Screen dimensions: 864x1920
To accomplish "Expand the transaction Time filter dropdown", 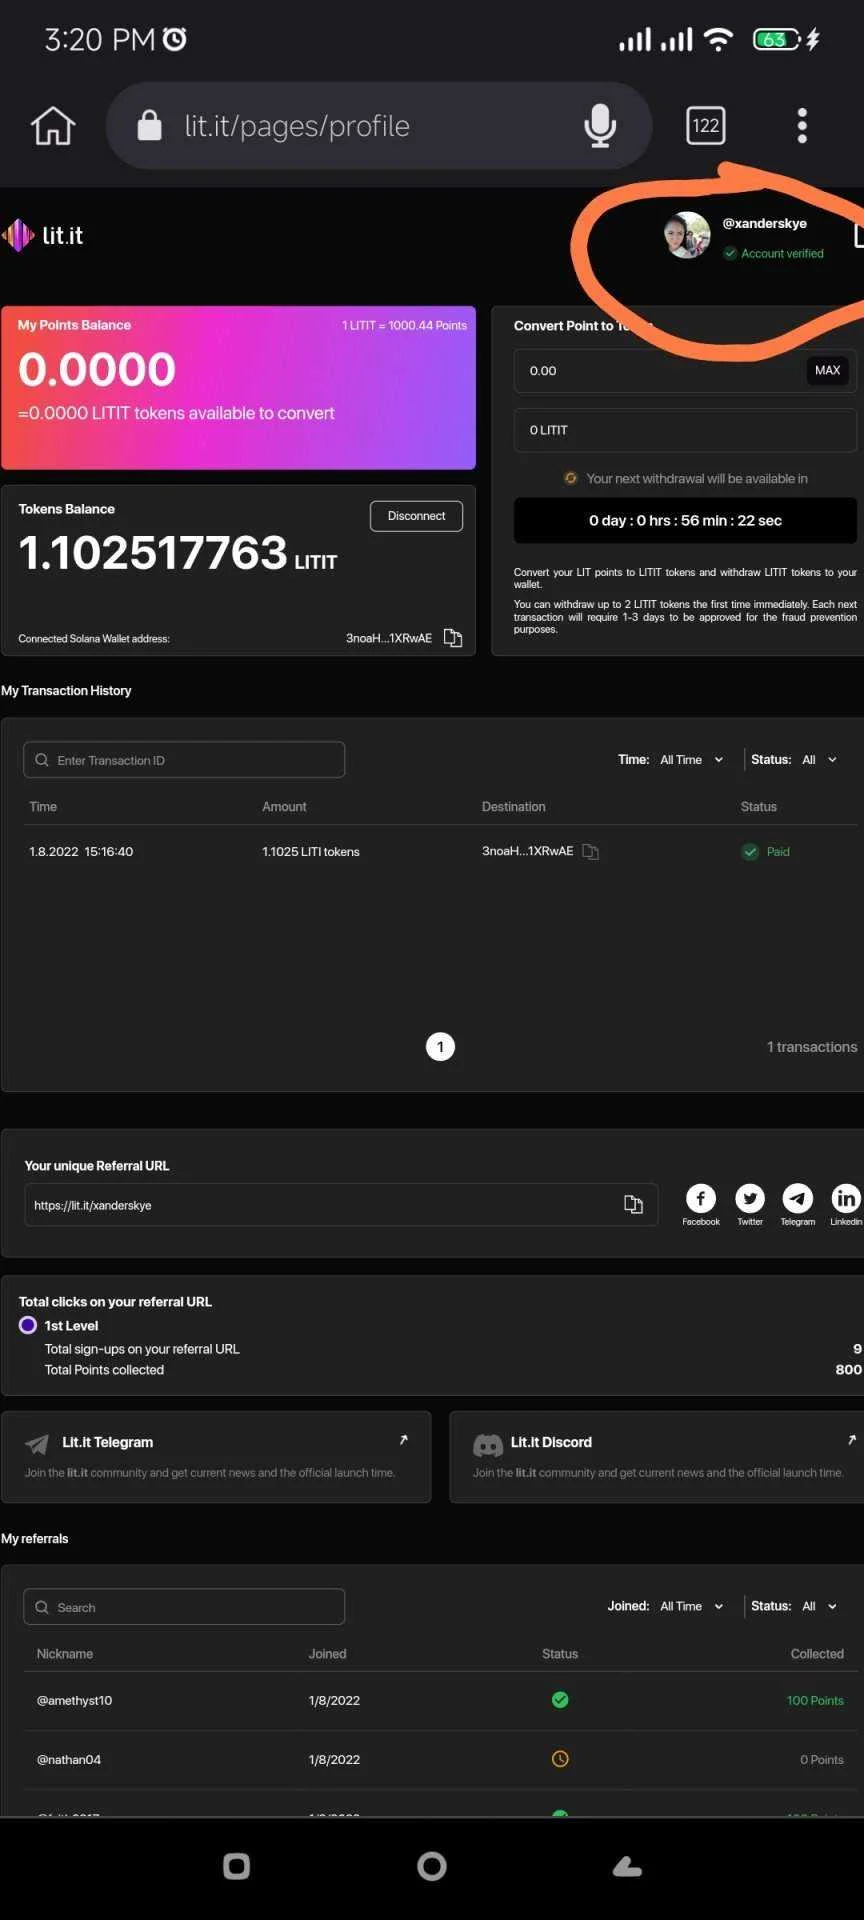I will point(691,760).
